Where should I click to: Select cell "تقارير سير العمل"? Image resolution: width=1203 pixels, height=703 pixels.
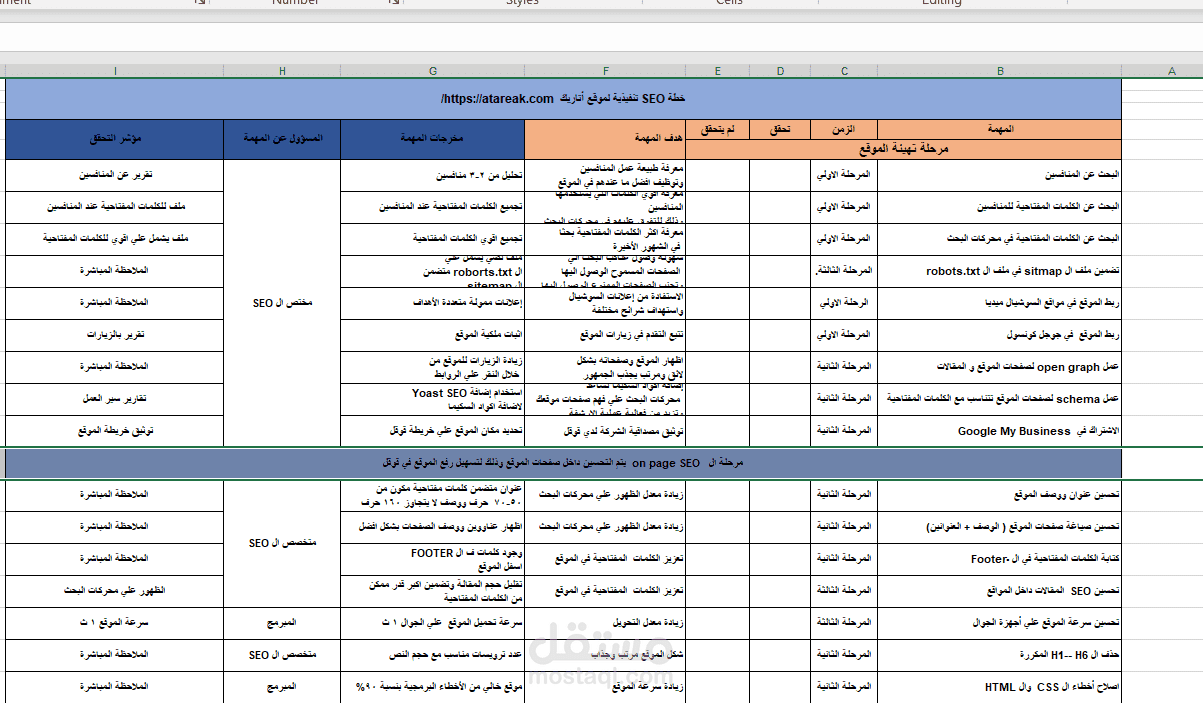click(x=115, y=398)
